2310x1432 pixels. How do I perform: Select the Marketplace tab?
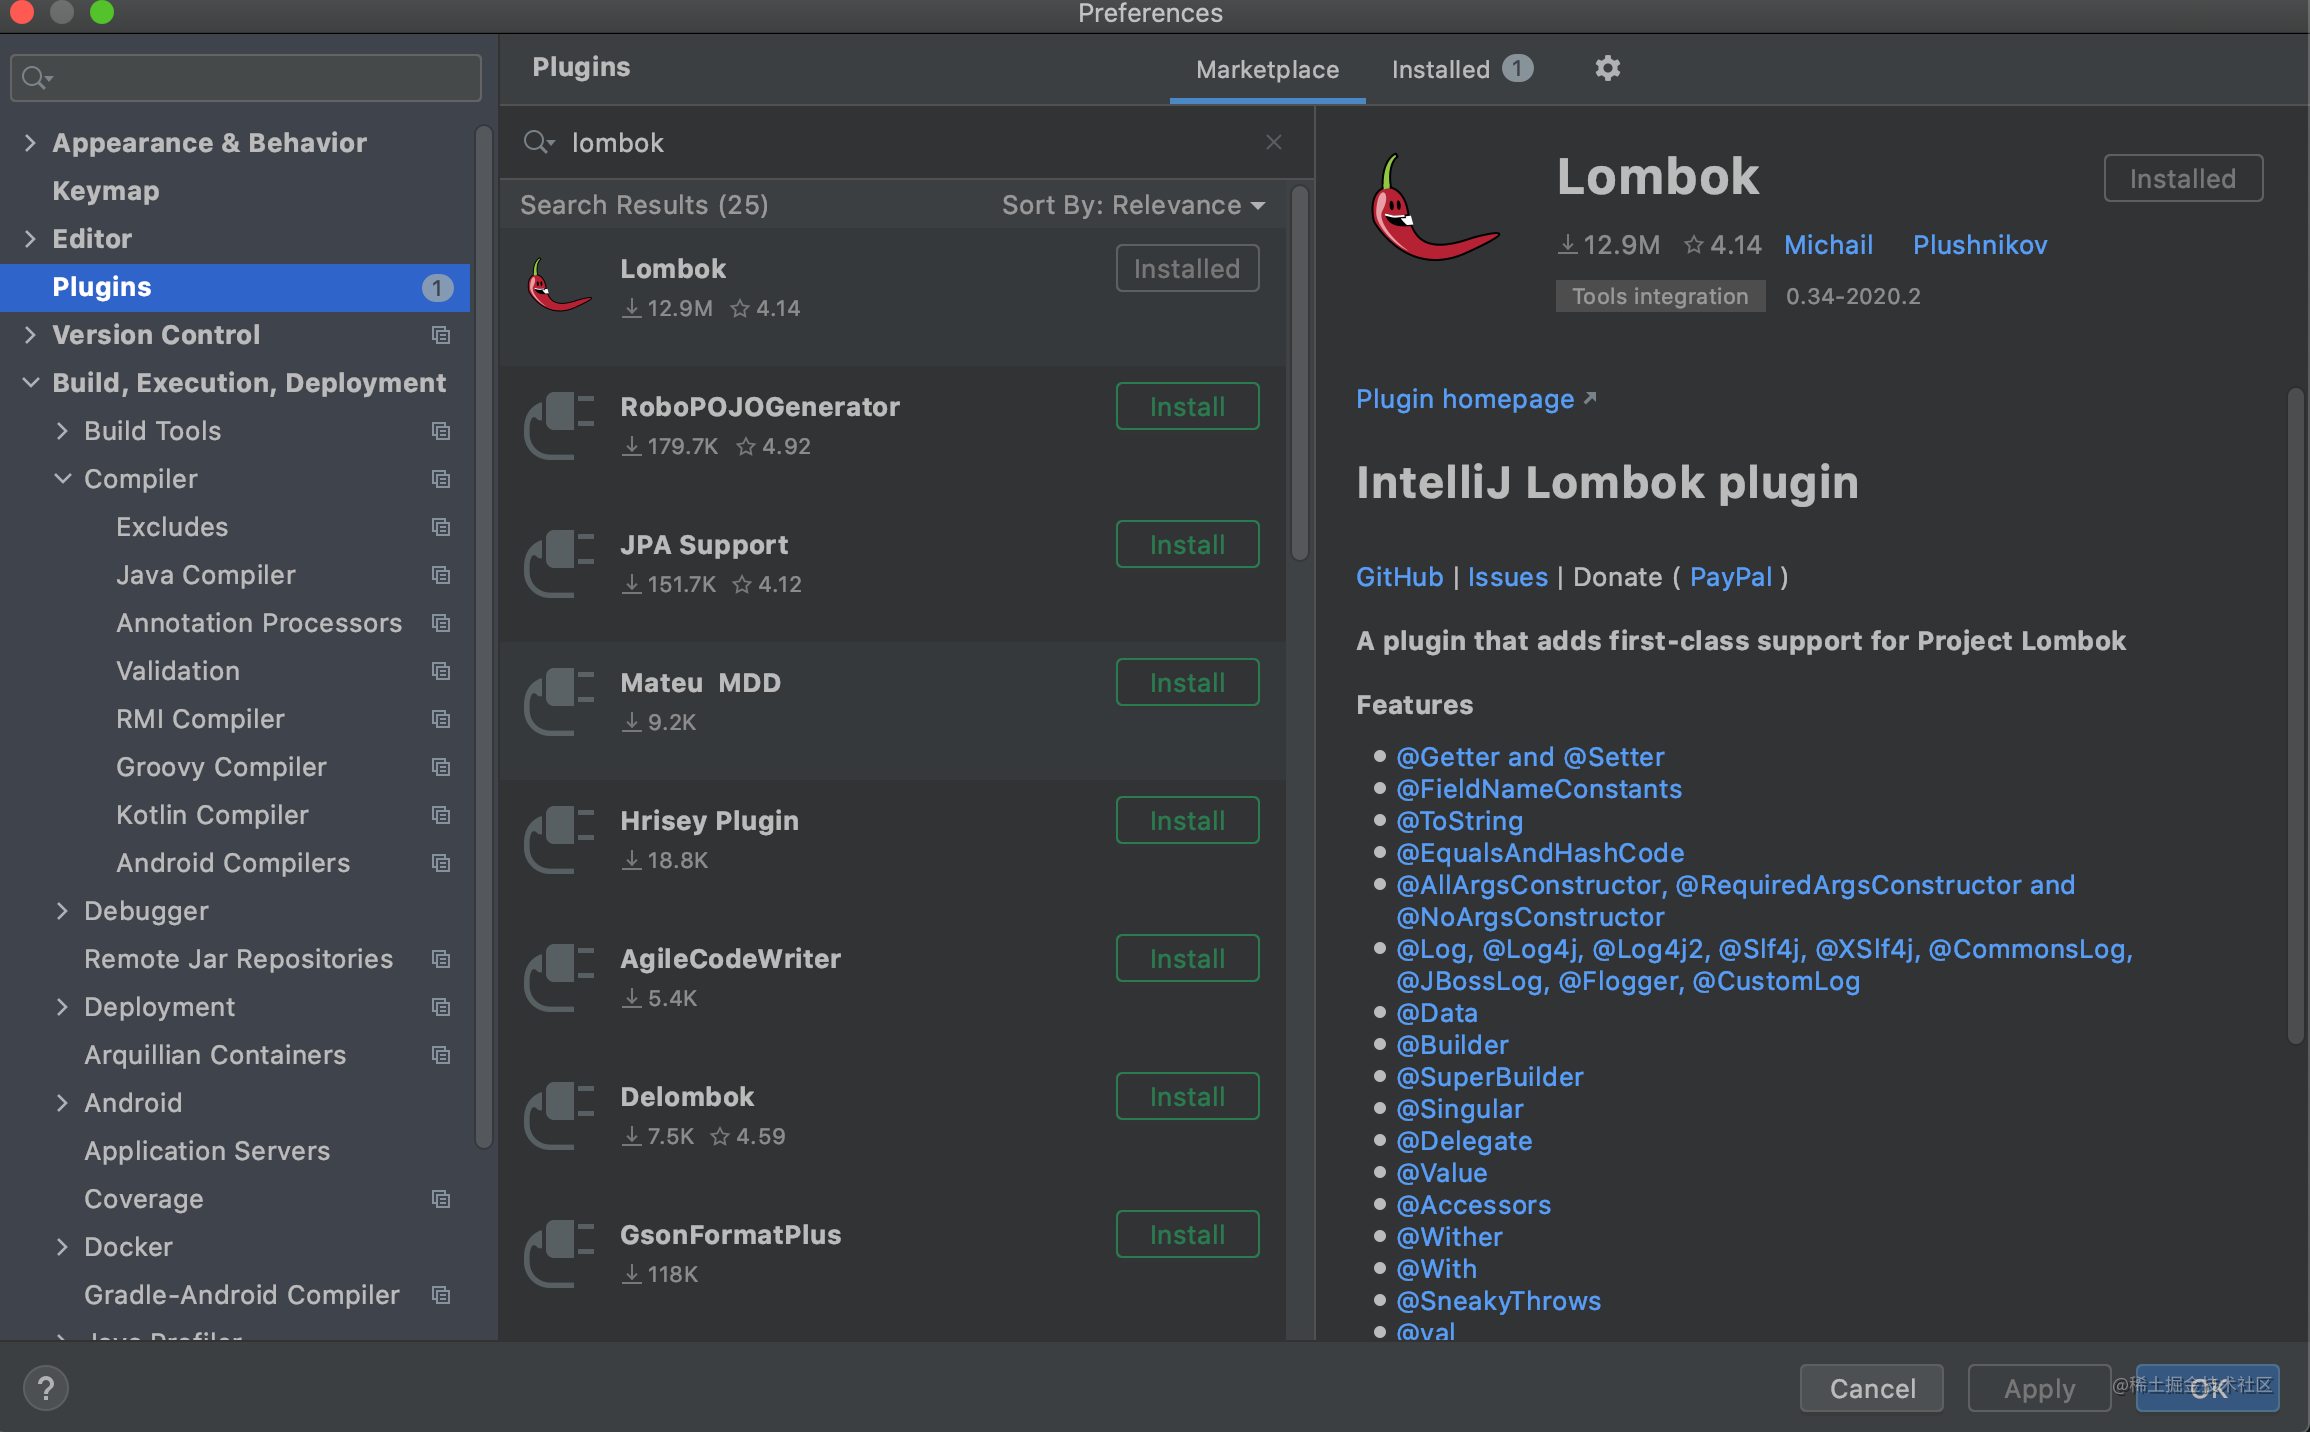pos(1267,69)
